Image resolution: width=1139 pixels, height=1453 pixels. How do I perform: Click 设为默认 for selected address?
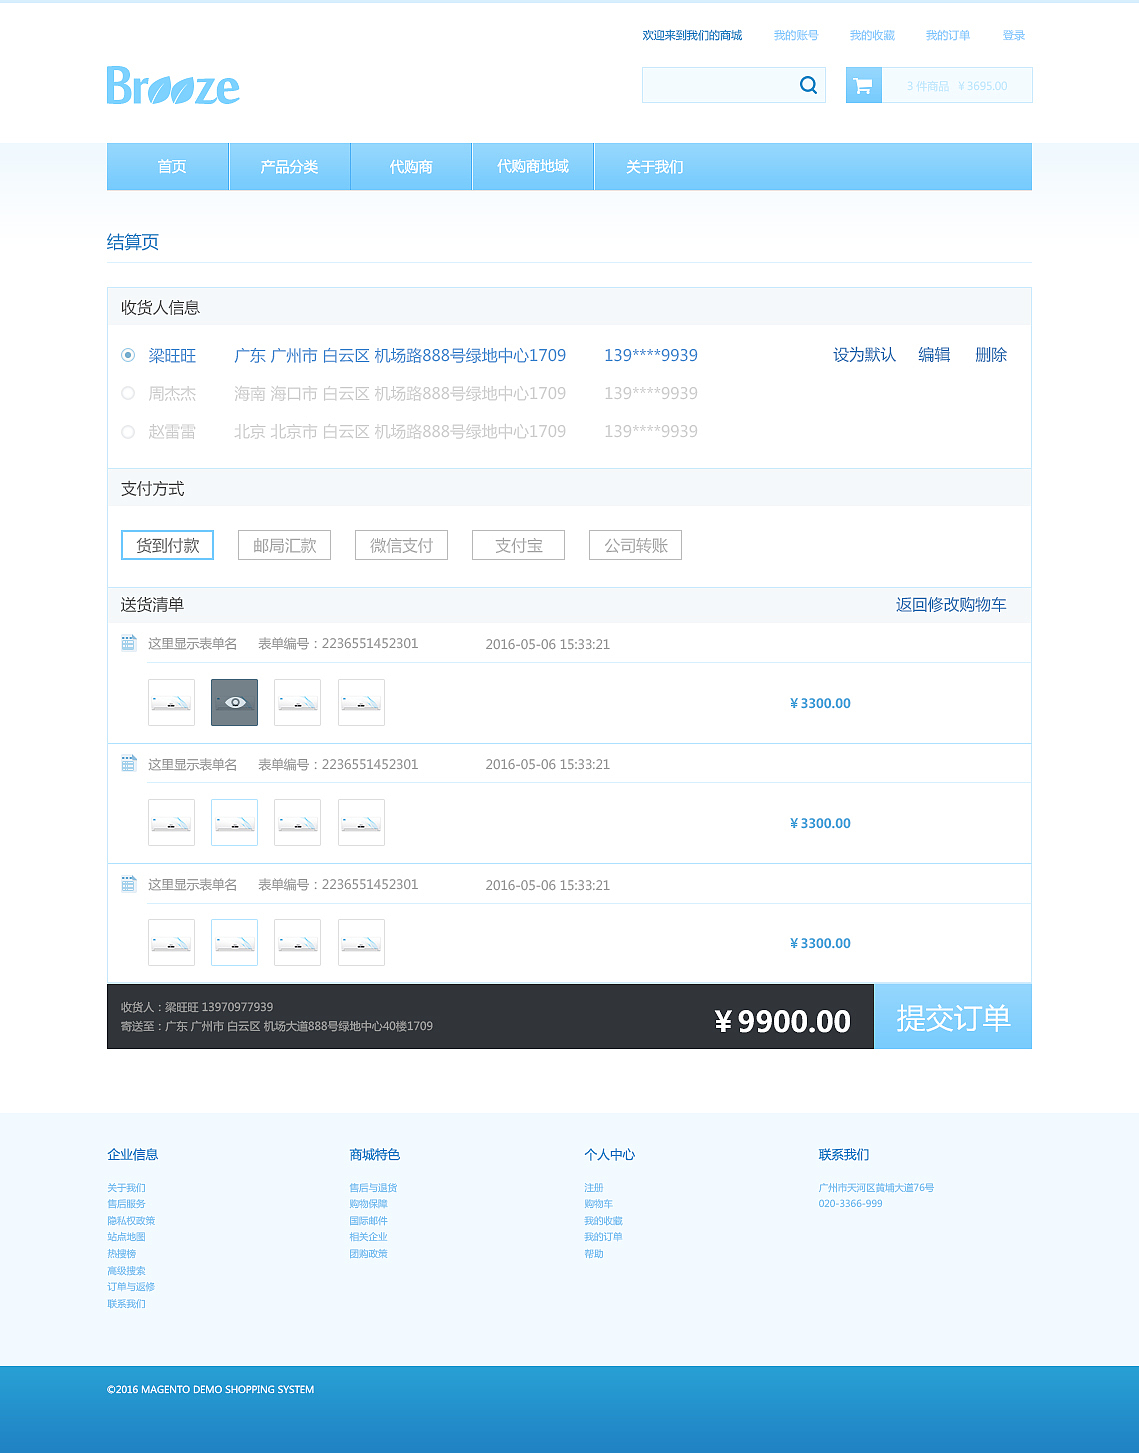pyautogui.click(x=864, y=355)
